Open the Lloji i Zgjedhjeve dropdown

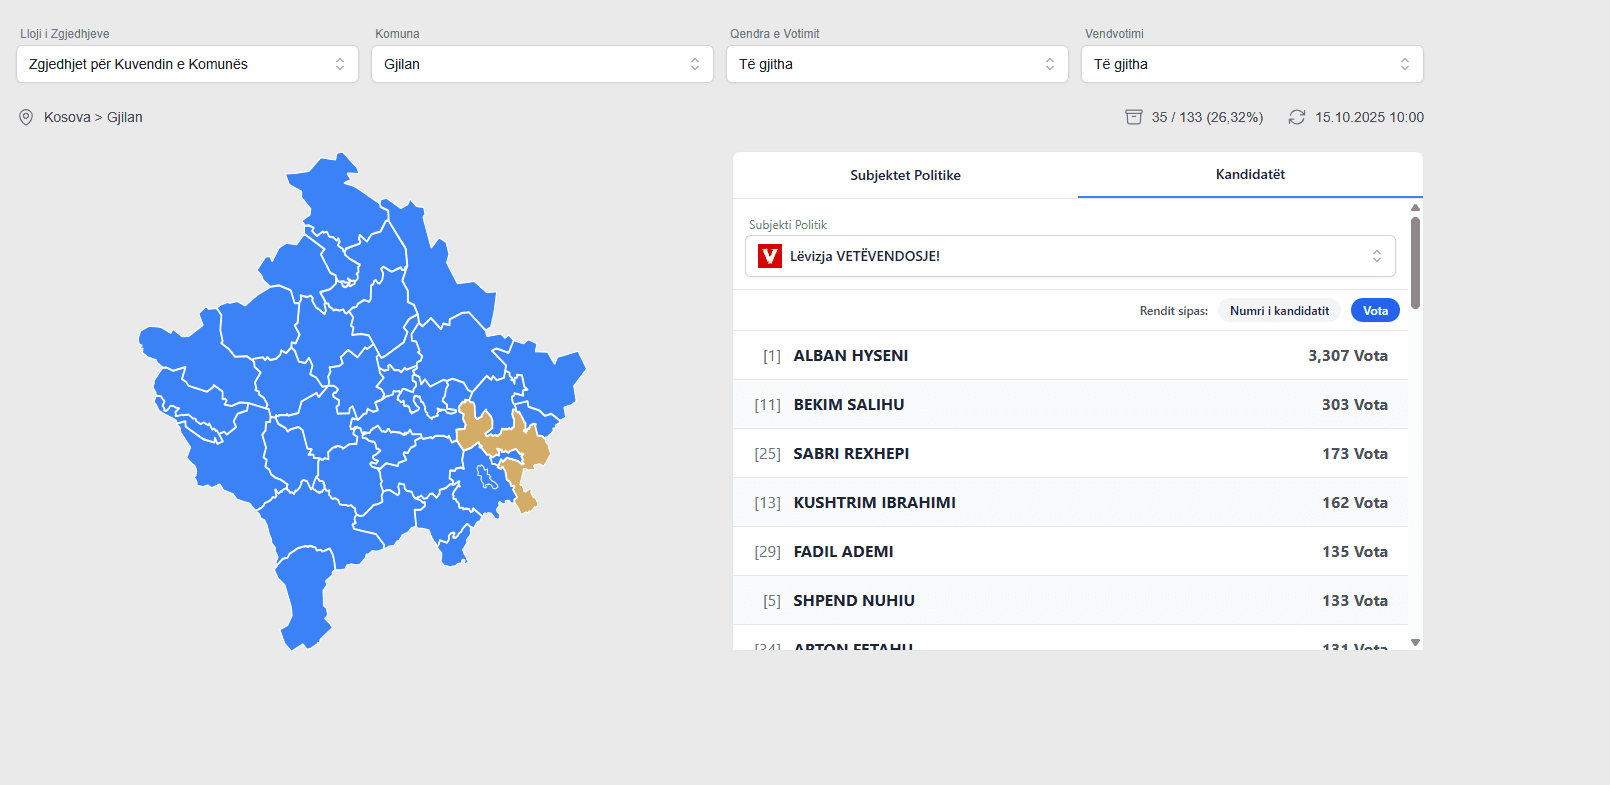click(x=187, y=64)
